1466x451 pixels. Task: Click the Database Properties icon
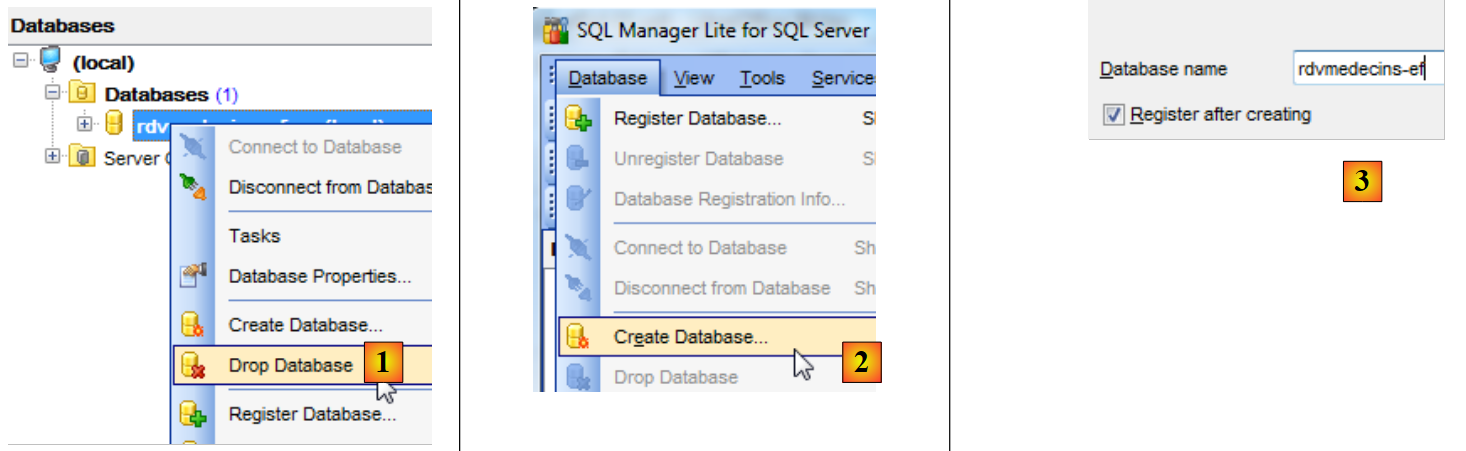[192, 276]
